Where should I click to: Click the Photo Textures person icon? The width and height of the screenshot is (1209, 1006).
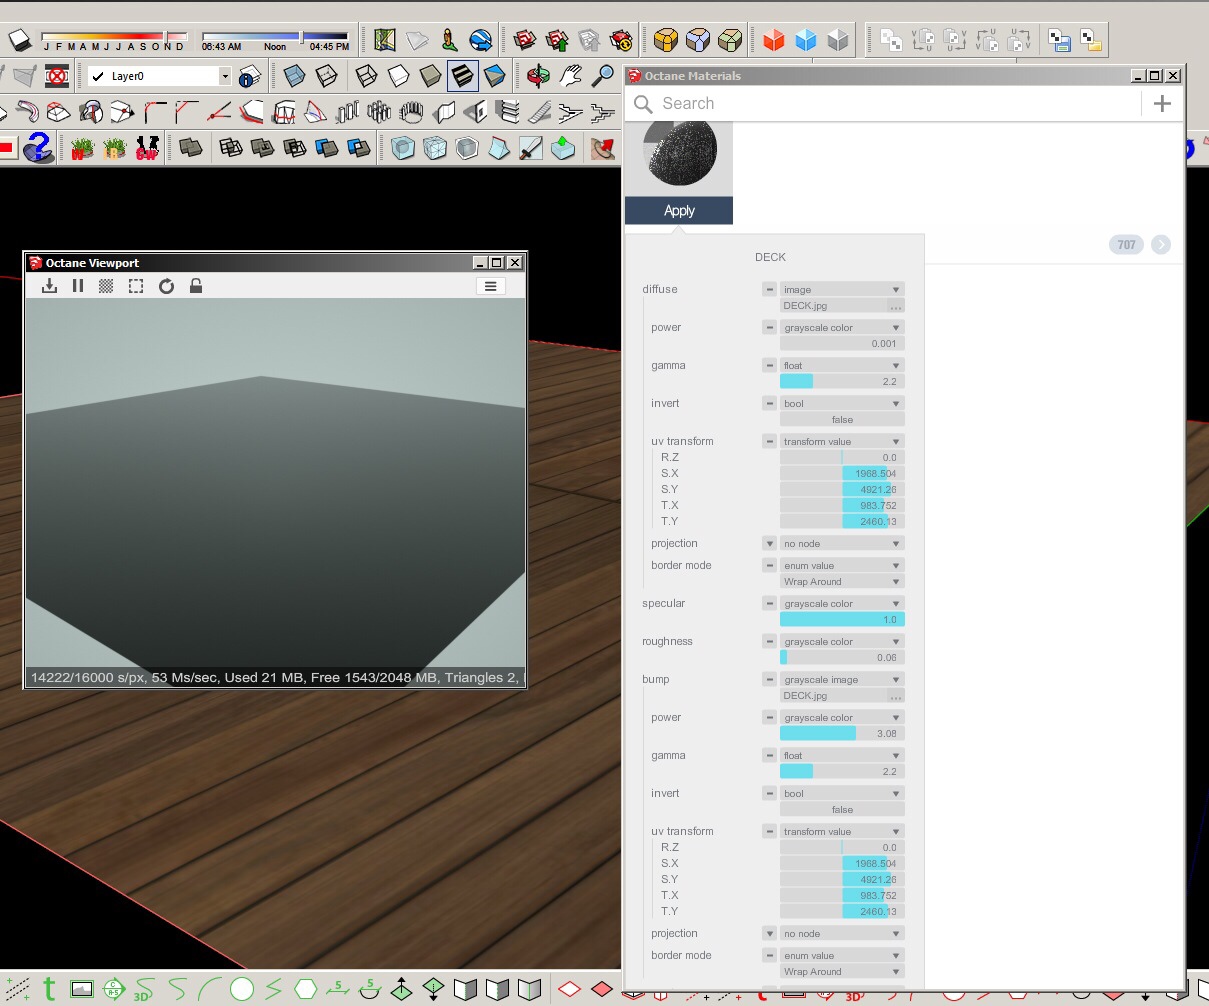(449, 40)
